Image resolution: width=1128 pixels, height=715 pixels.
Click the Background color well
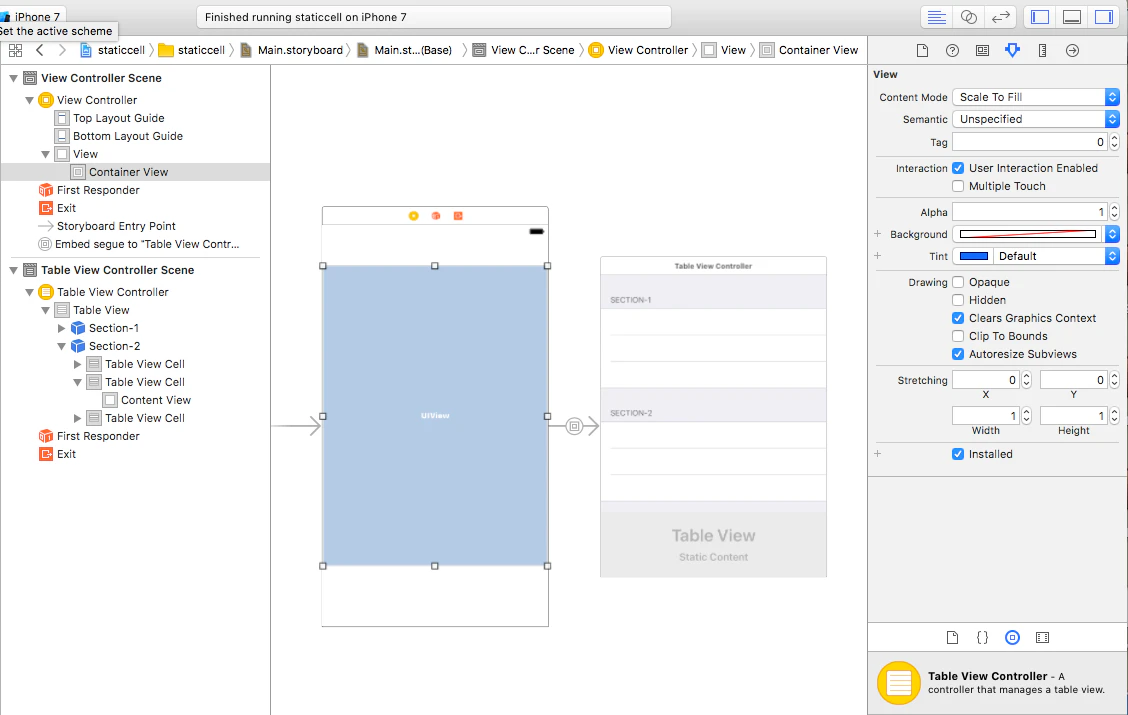pyautogui.click(x=1028, y=234)
